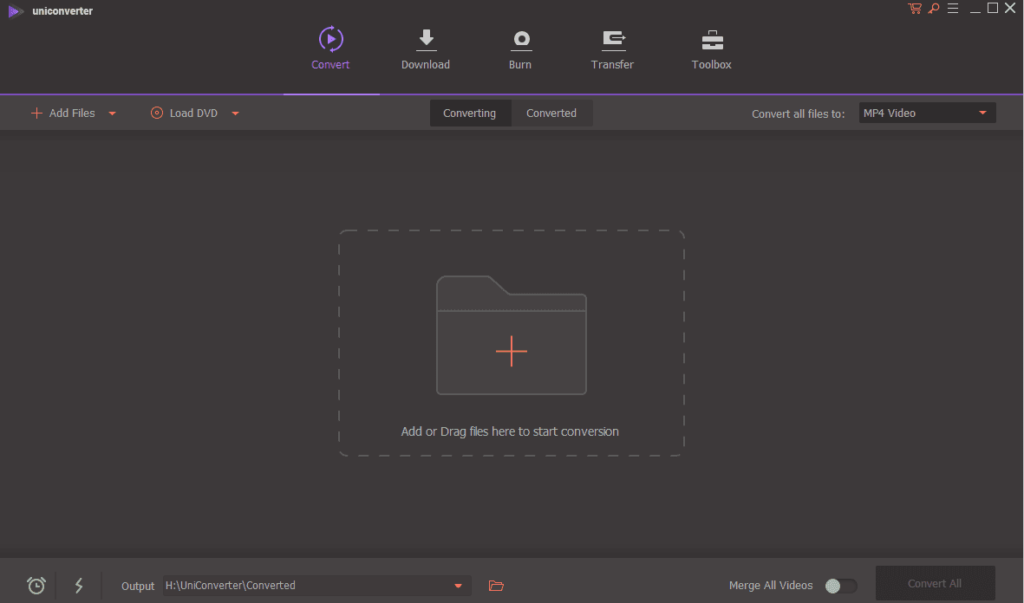Open the shopping cart purchase icon
Image resolution: width=1024 pixels, height=603 pixels.
click(x=914, y=8)
